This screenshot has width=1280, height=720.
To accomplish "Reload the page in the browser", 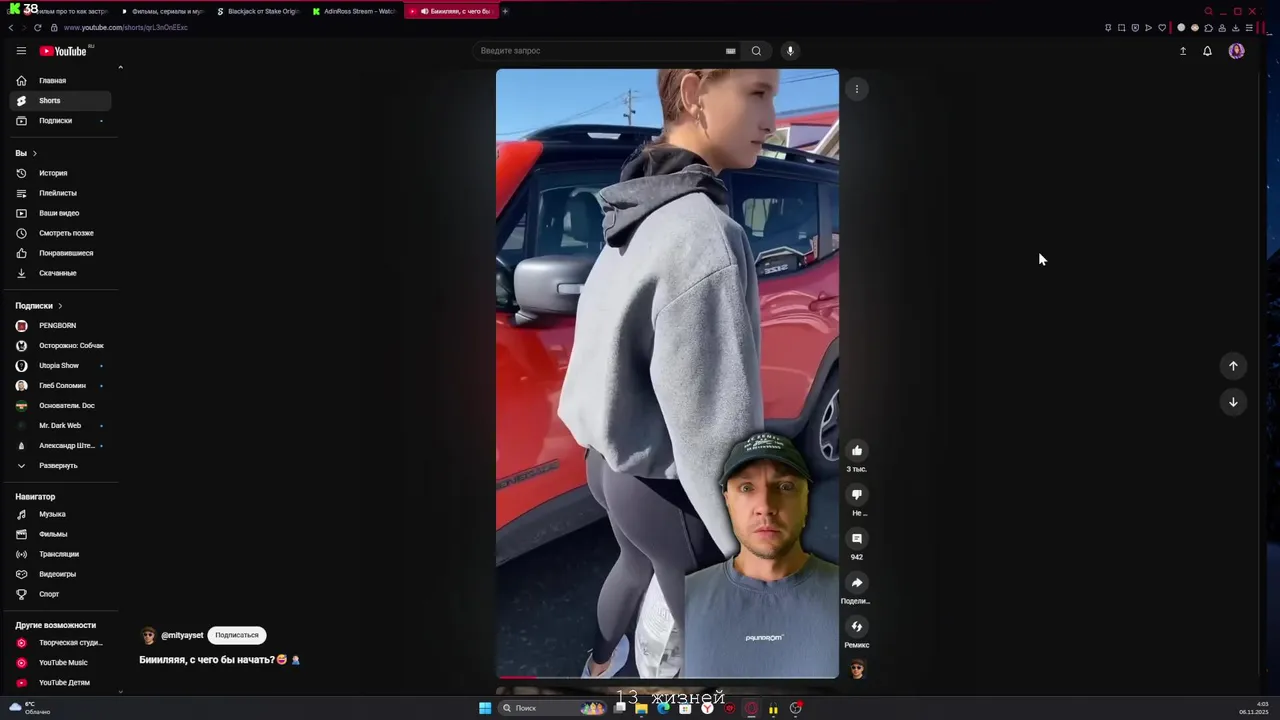I will [38, 27].
